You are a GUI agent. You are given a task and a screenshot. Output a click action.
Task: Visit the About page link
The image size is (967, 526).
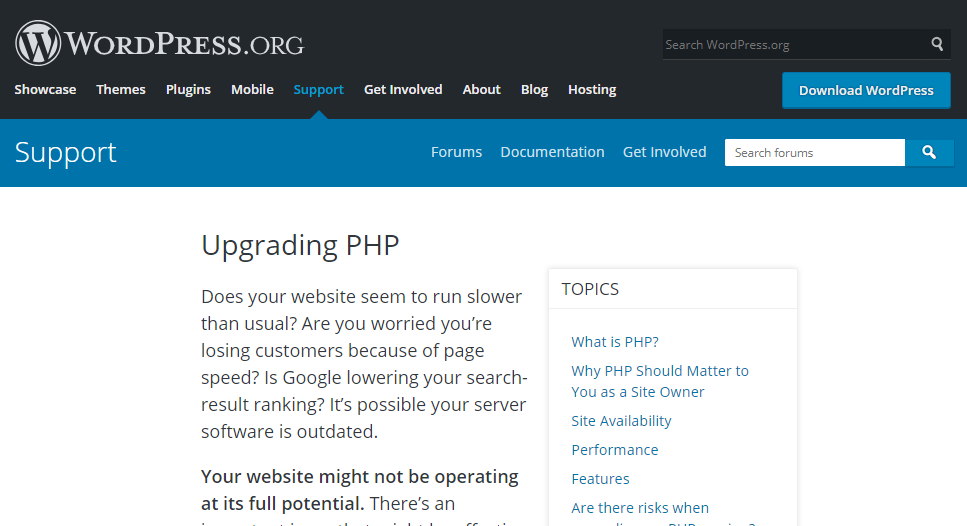click(x=482, y=89)
